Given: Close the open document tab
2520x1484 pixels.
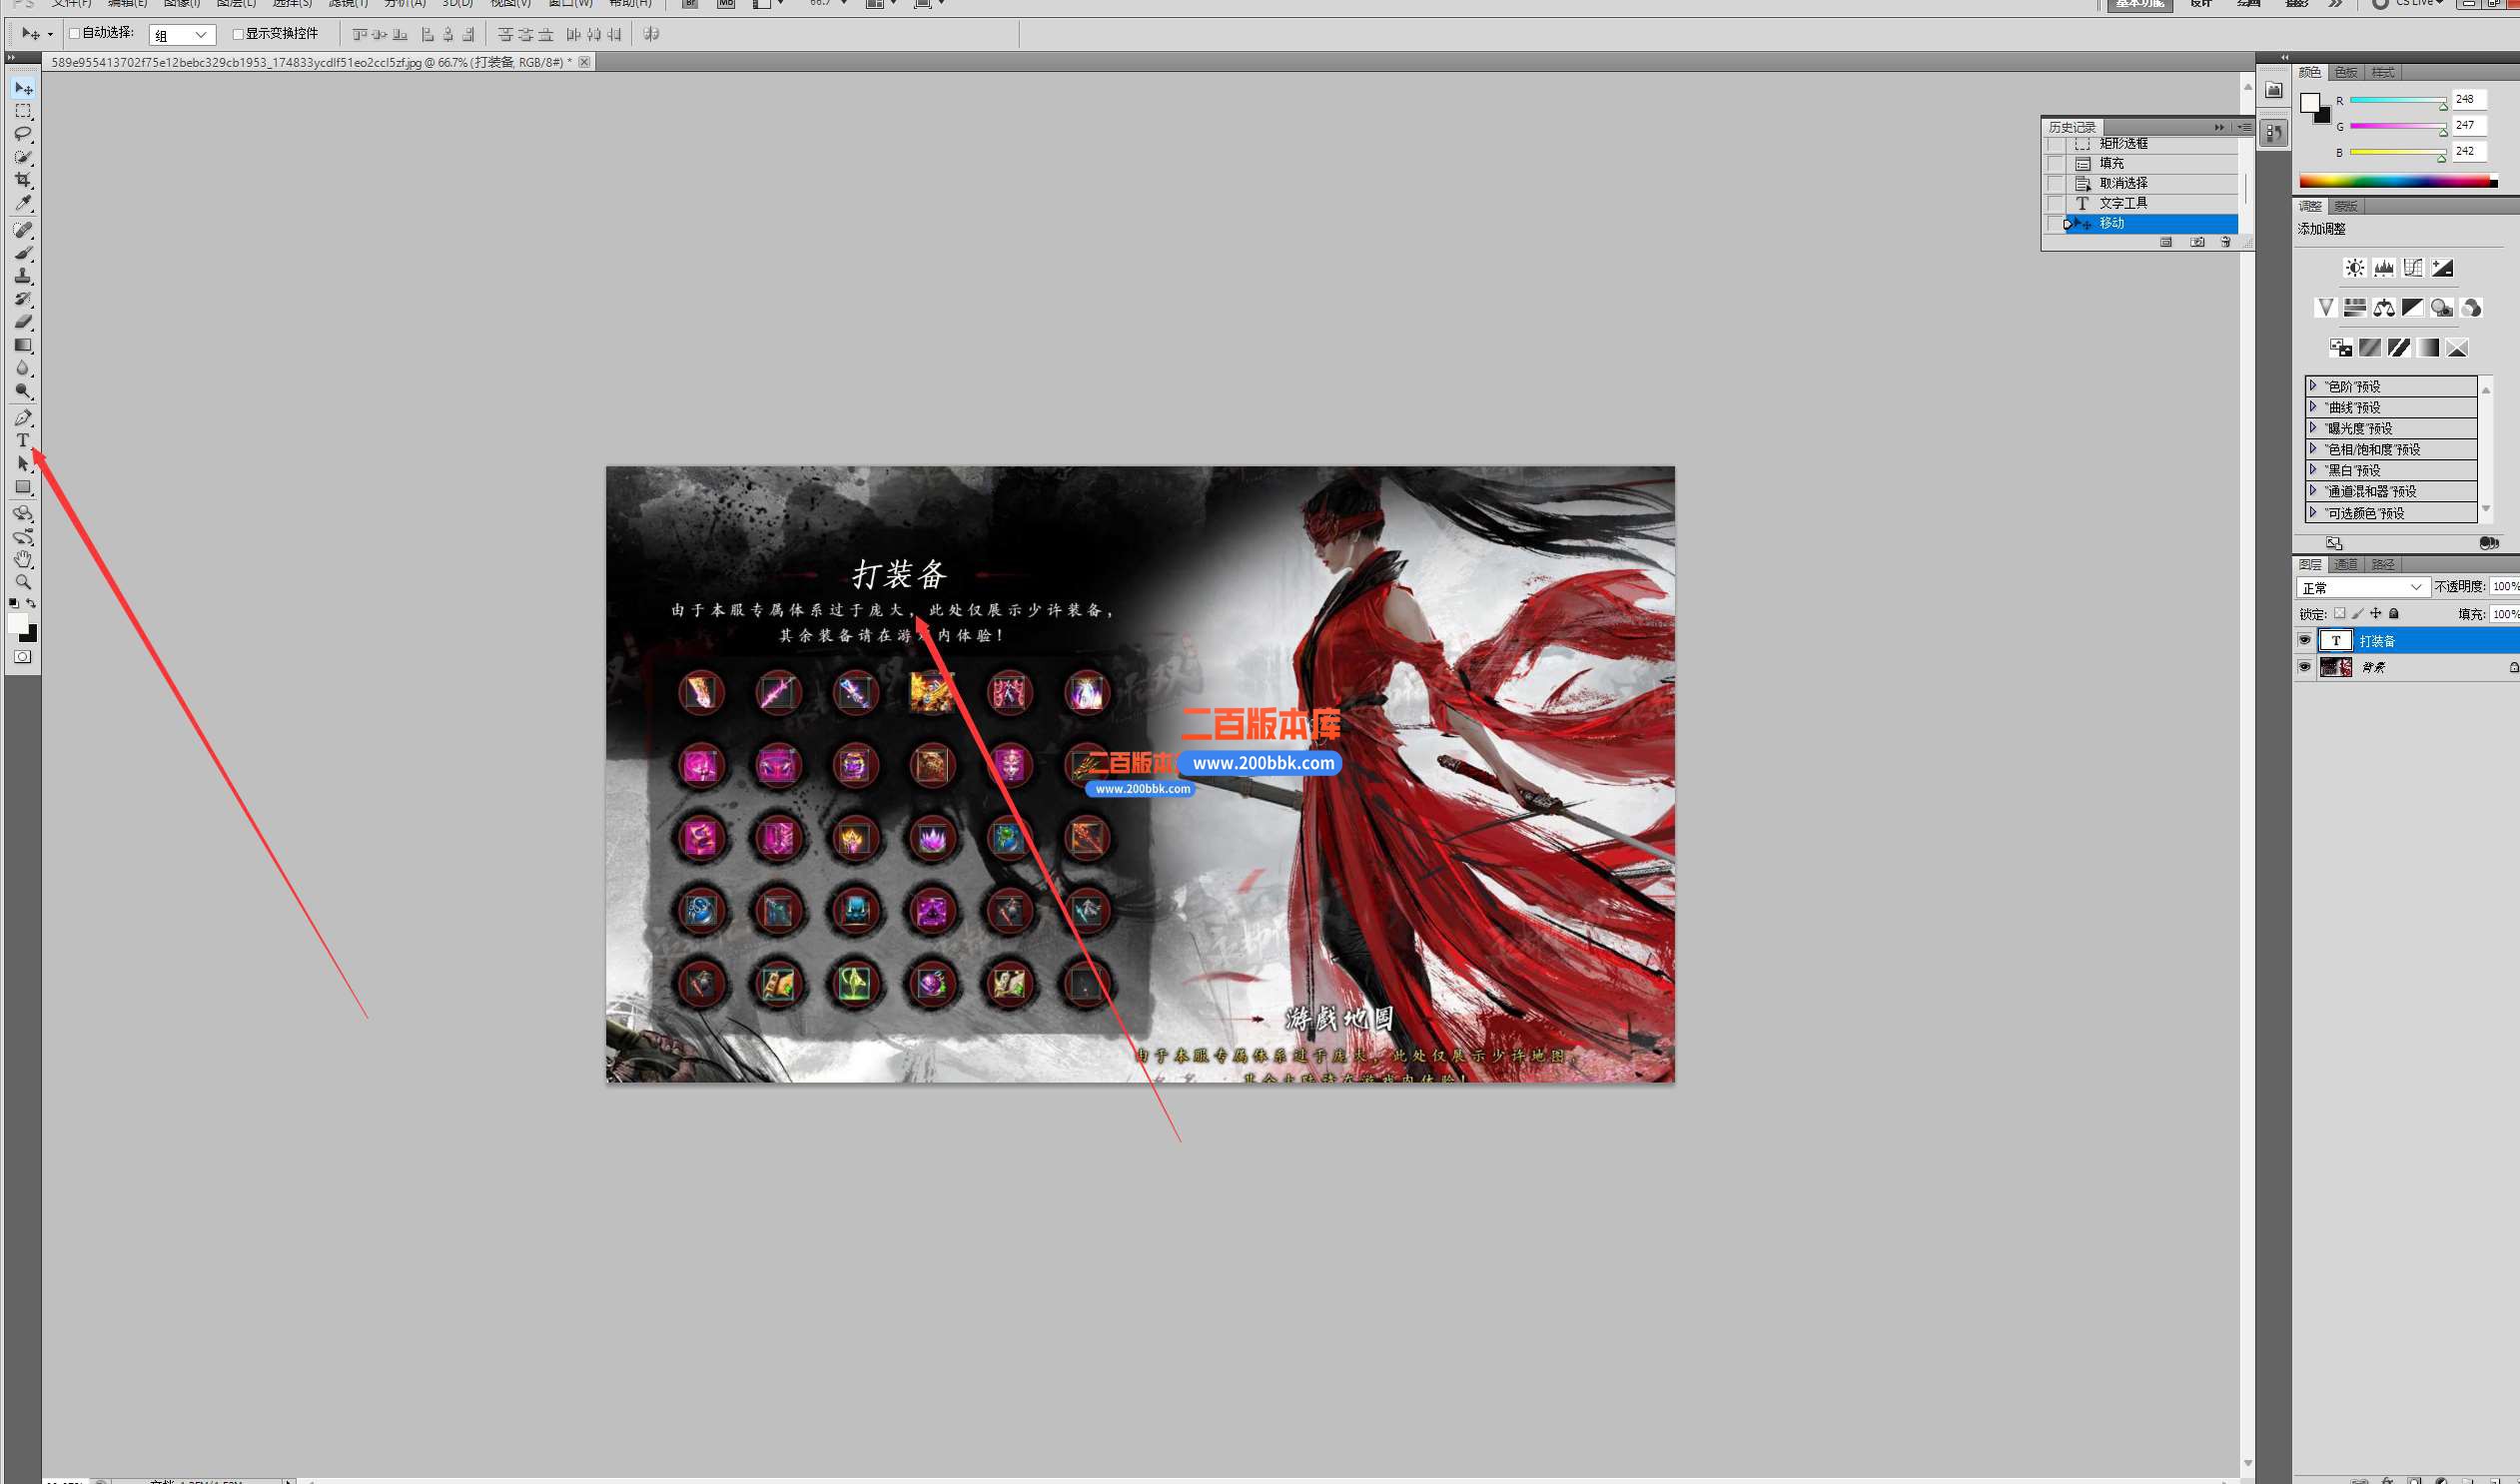Looking at the screenshot, I should (584, 62).
